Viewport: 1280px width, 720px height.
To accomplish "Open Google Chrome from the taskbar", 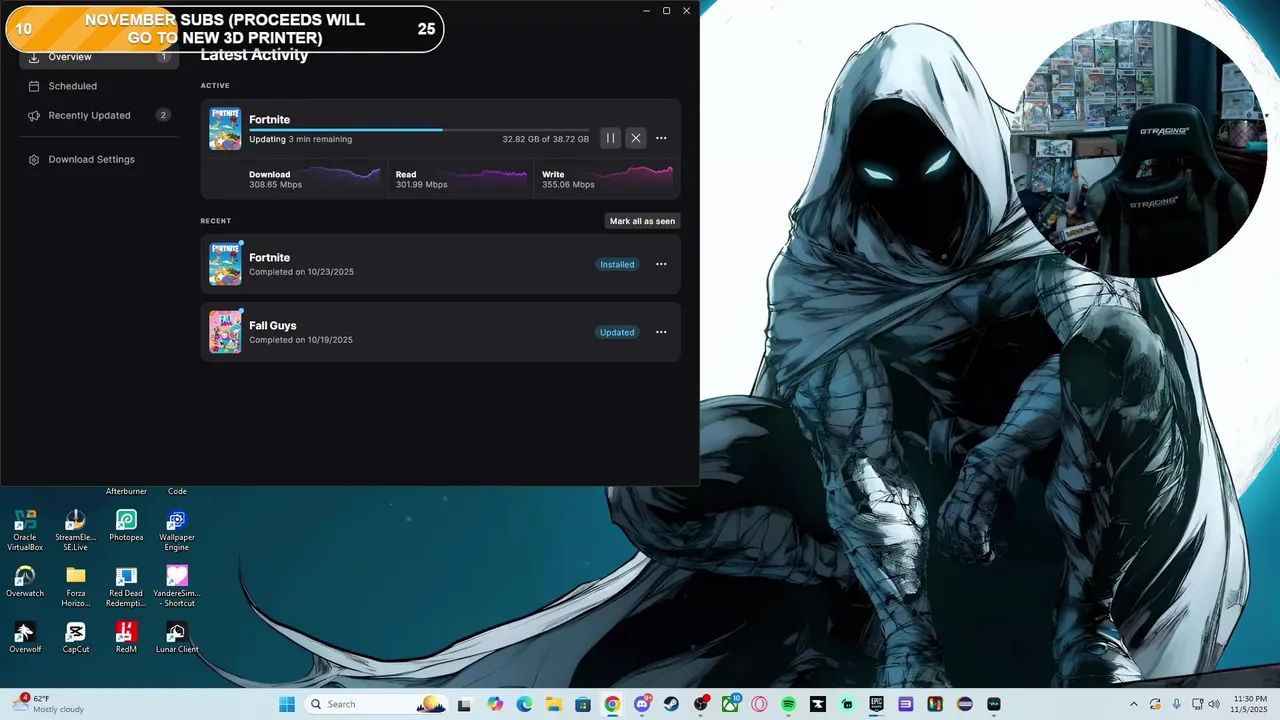I will pos(612,704).
